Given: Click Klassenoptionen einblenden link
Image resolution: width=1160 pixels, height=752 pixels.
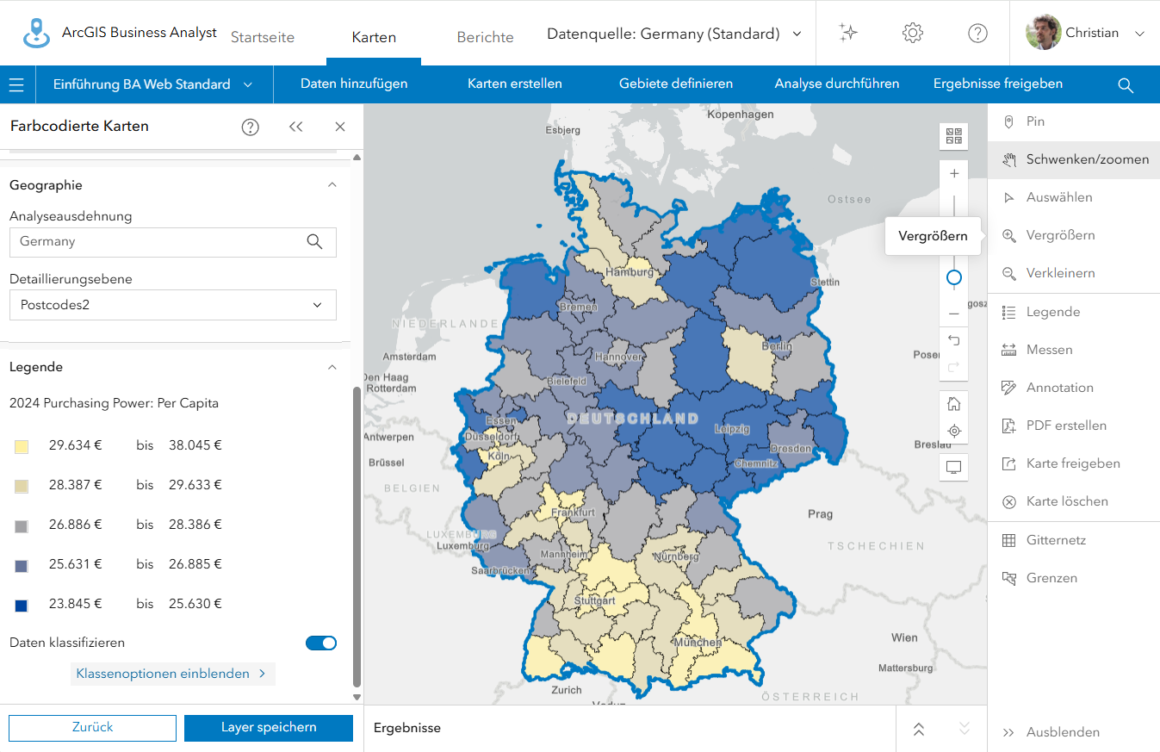Looking at the screenshot, I should pyautogui.click(x=172, y=674).
